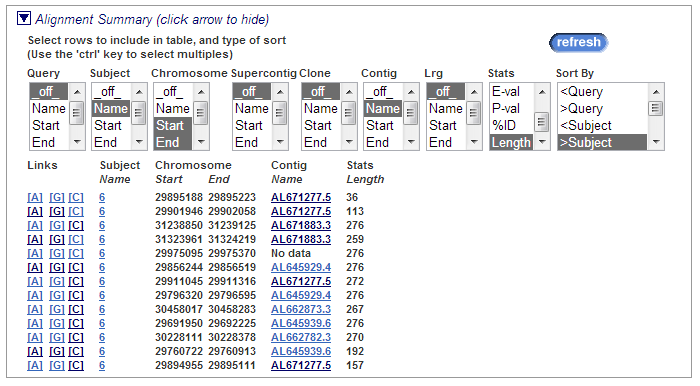Image resolution: width=700 pixels, height=386 pixels.
Task: Select _off_ in the Query list
Action: [49, 91]
